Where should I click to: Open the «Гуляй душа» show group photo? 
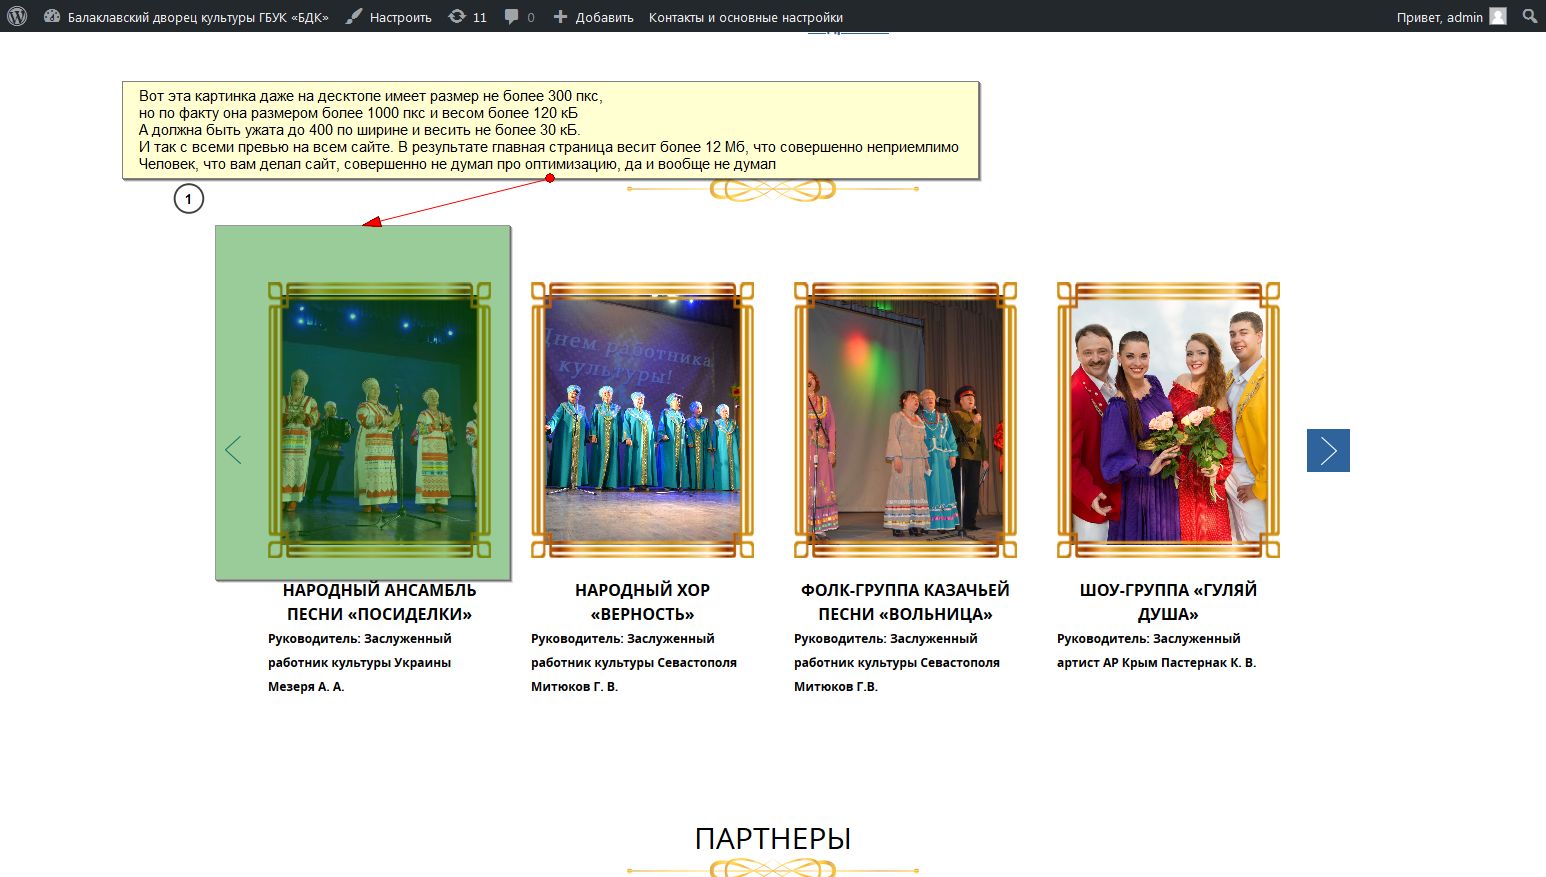pyautogui.click(x=1168, y=420)
